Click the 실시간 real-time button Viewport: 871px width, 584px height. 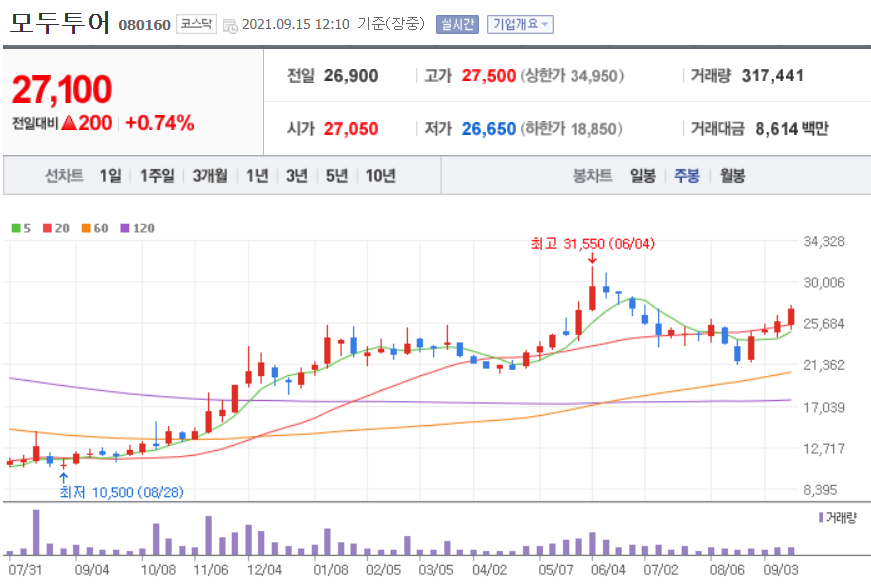457,22
